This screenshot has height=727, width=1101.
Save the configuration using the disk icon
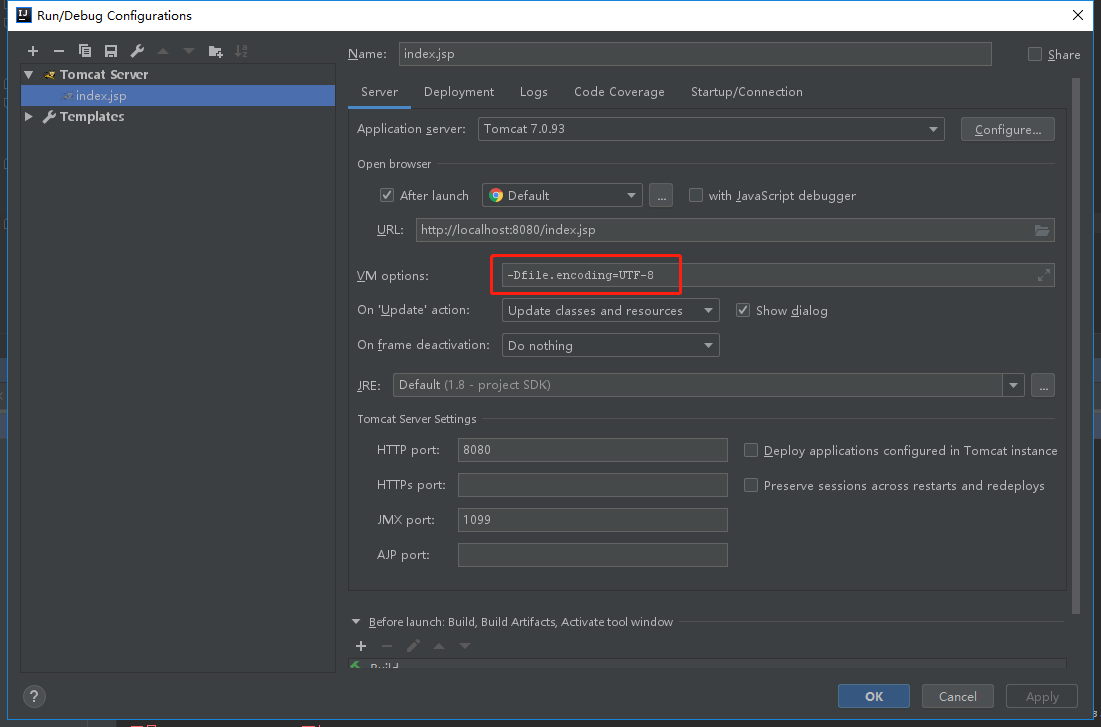click(x=111, y=51)
